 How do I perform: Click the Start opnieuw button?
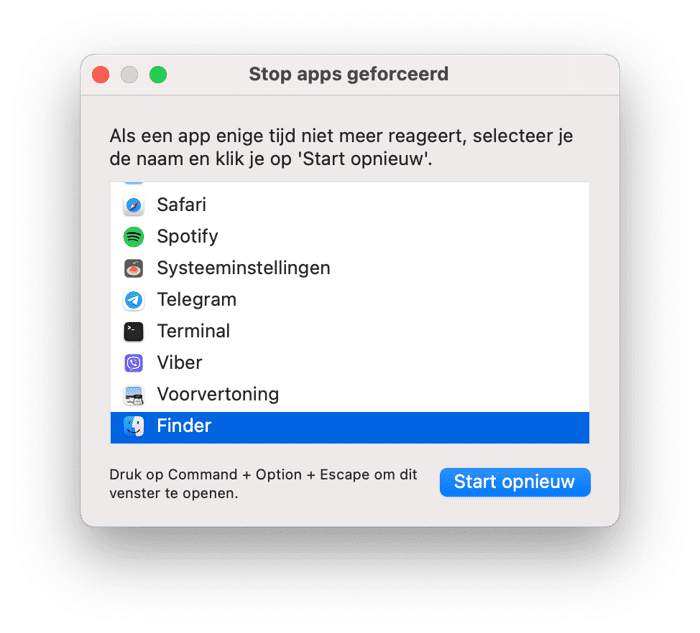[x=515, y=482]
